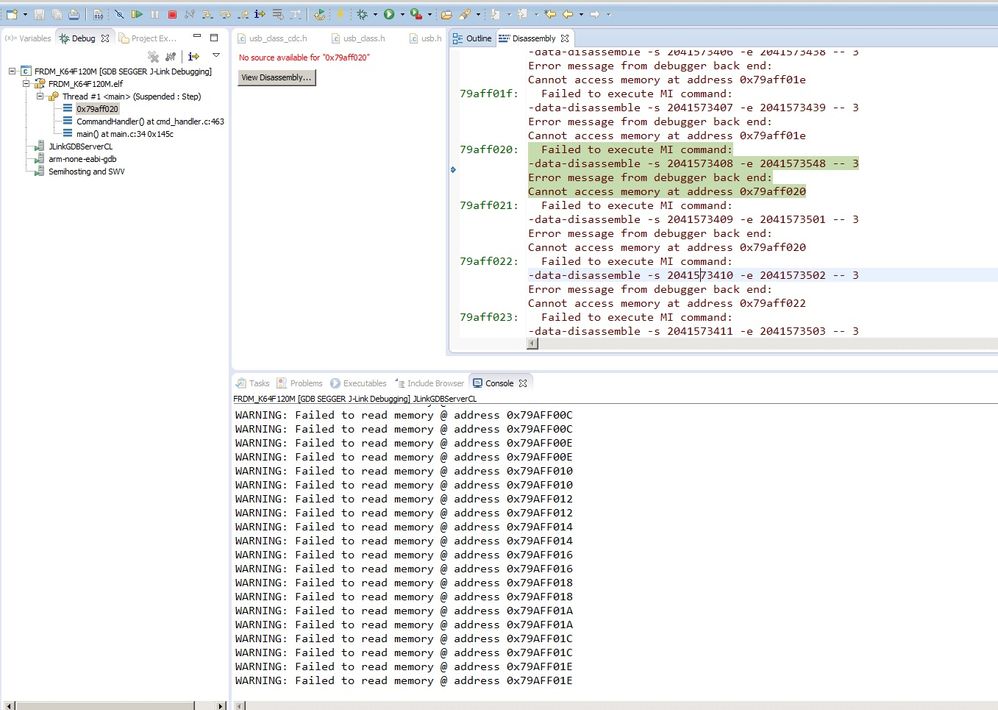Open the External Tools dropdown arrow
Screen dimensions: 998x710
pos(430,14)
